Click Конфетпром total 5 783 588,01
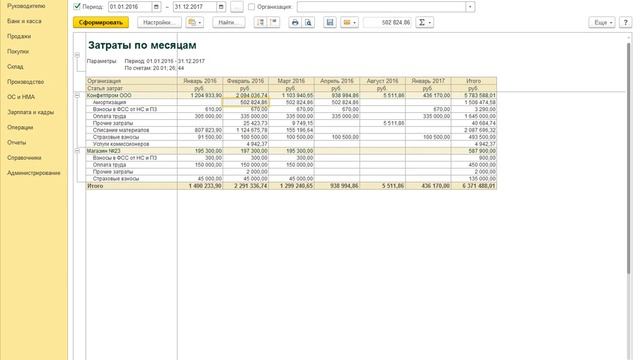The height and width of the screenshot is (360, 640). [474, 95]
